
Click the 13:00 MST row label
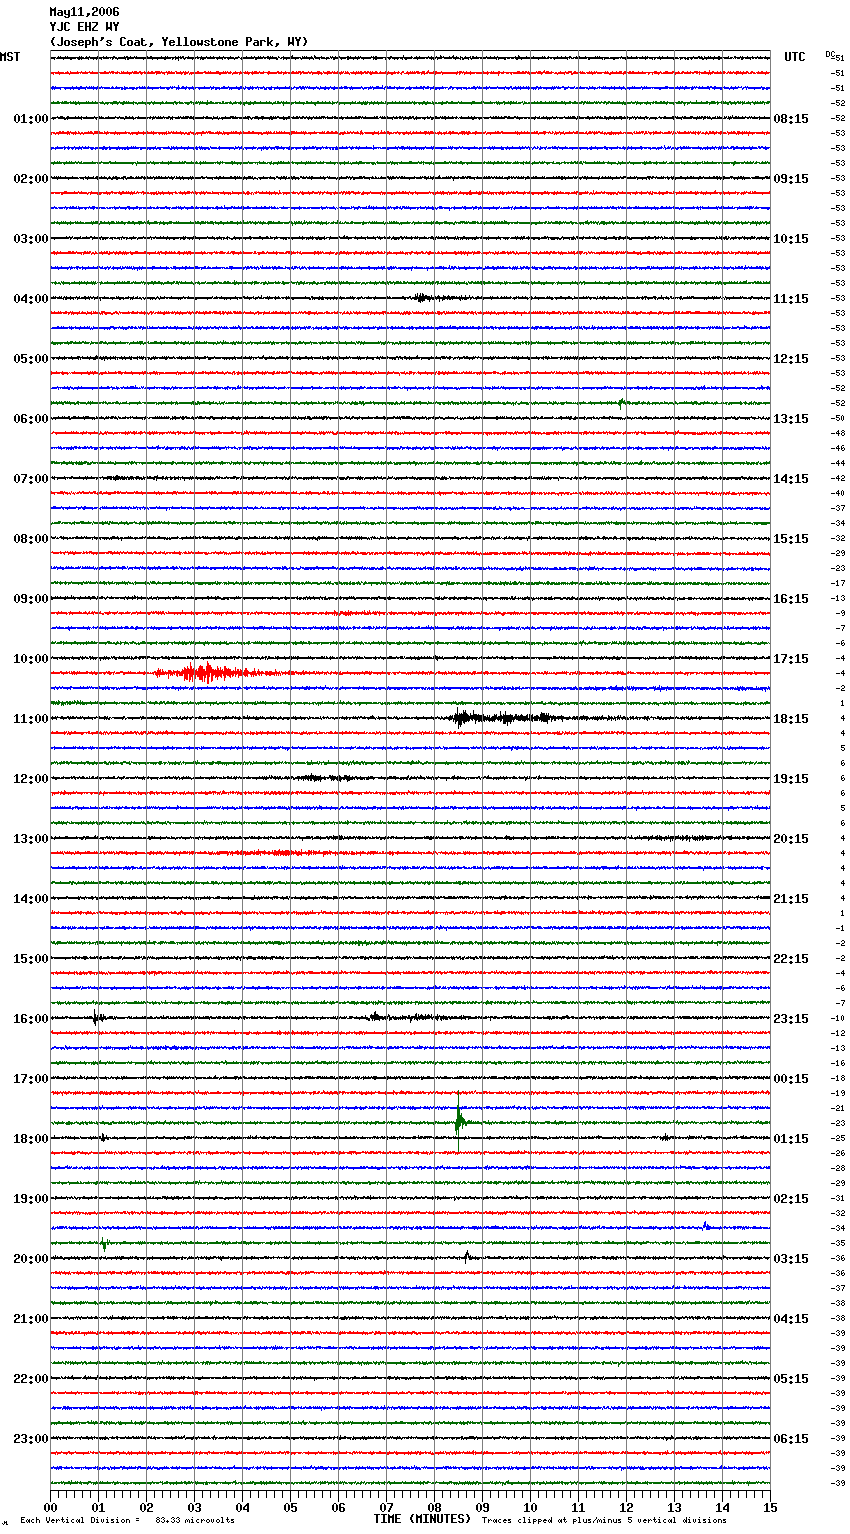tap(30, 839)
